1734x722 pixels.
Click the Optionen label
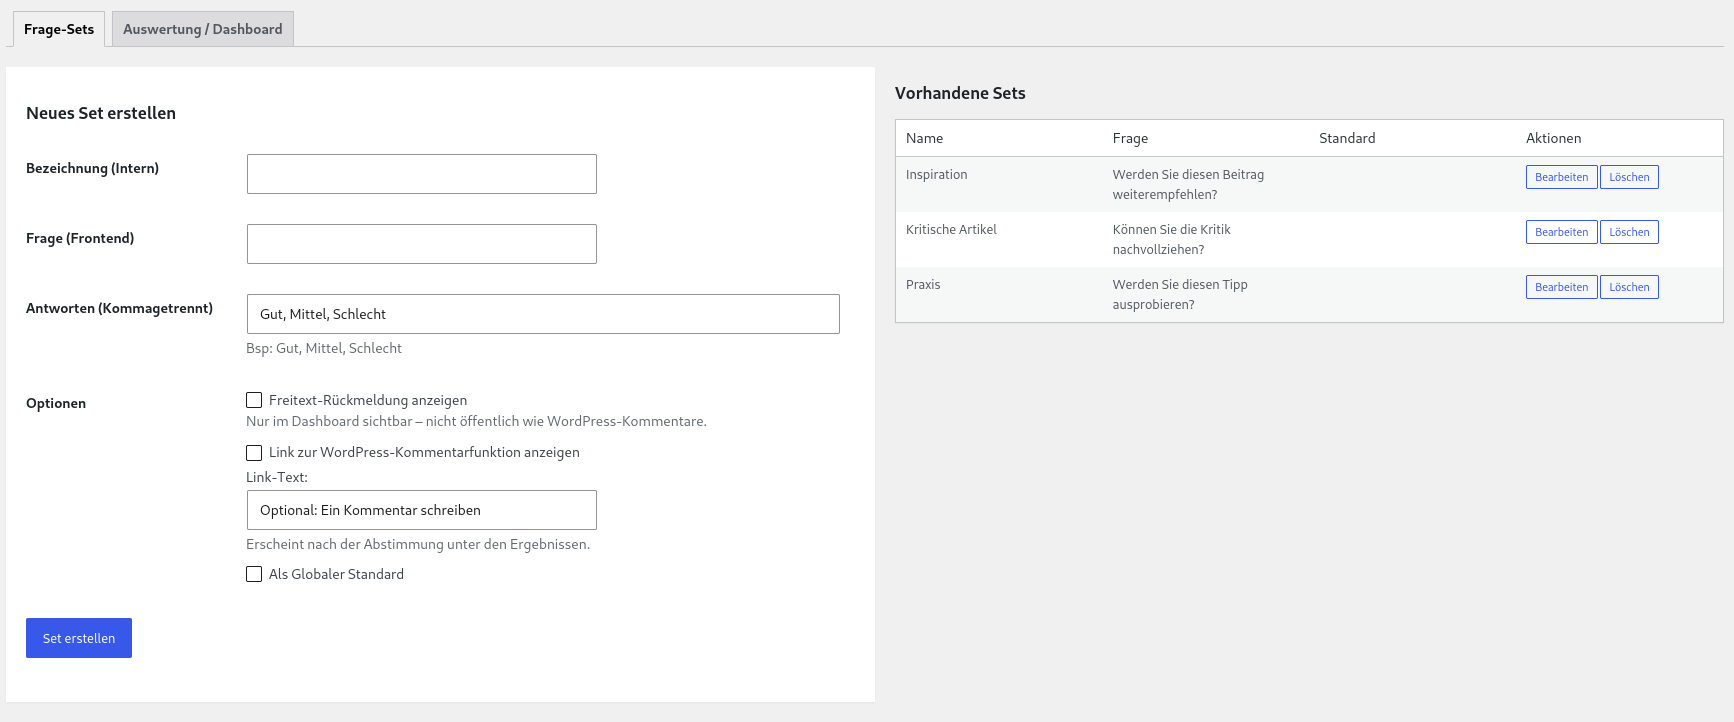[x=56, y=403]
